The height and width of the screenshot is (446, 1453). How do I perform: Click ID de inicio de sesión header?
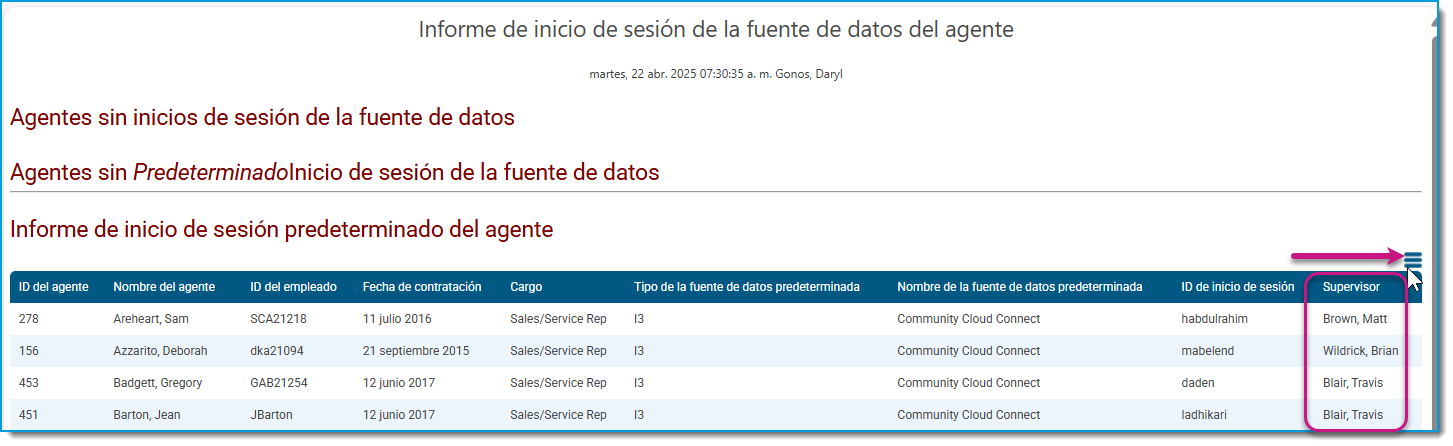click(1237, 287)
